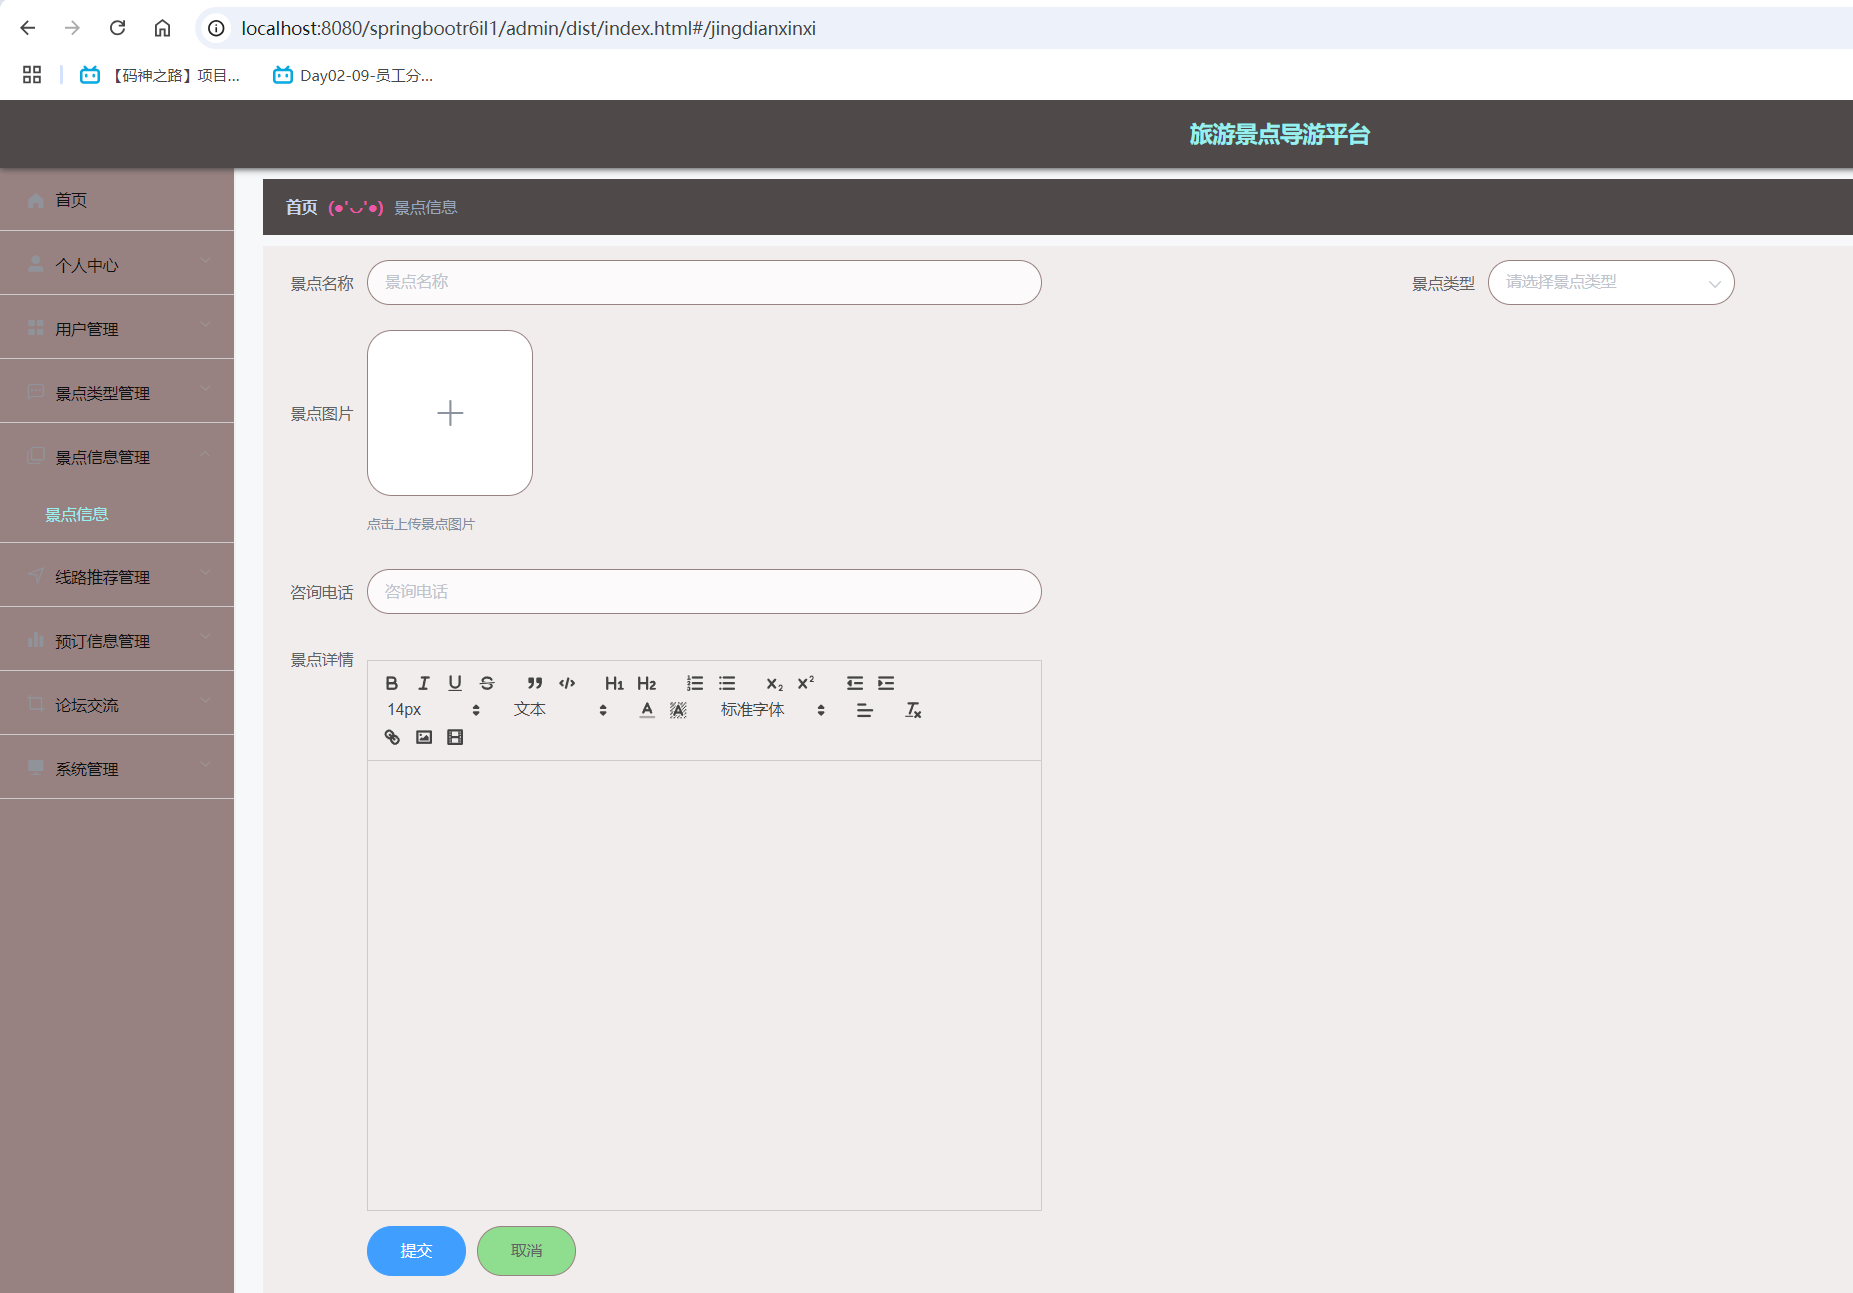This screenshot has height=1293, width=1853.
Task: Click the 取消 cancel button
Action: point(526,1251)
